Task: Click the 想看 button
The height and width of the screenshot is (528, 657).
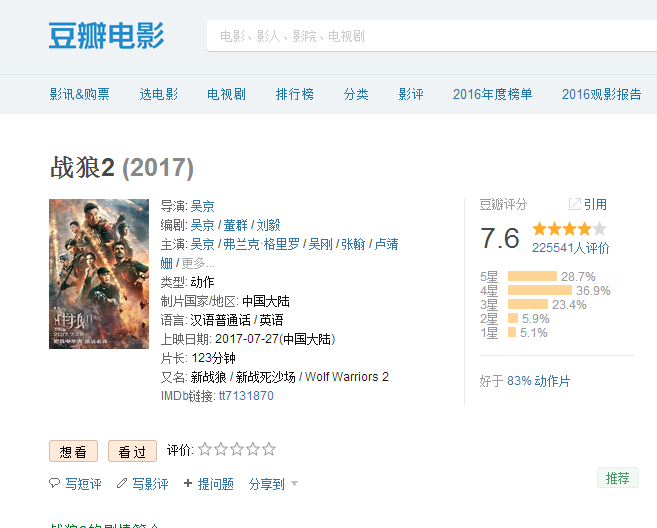Action: 73,451
